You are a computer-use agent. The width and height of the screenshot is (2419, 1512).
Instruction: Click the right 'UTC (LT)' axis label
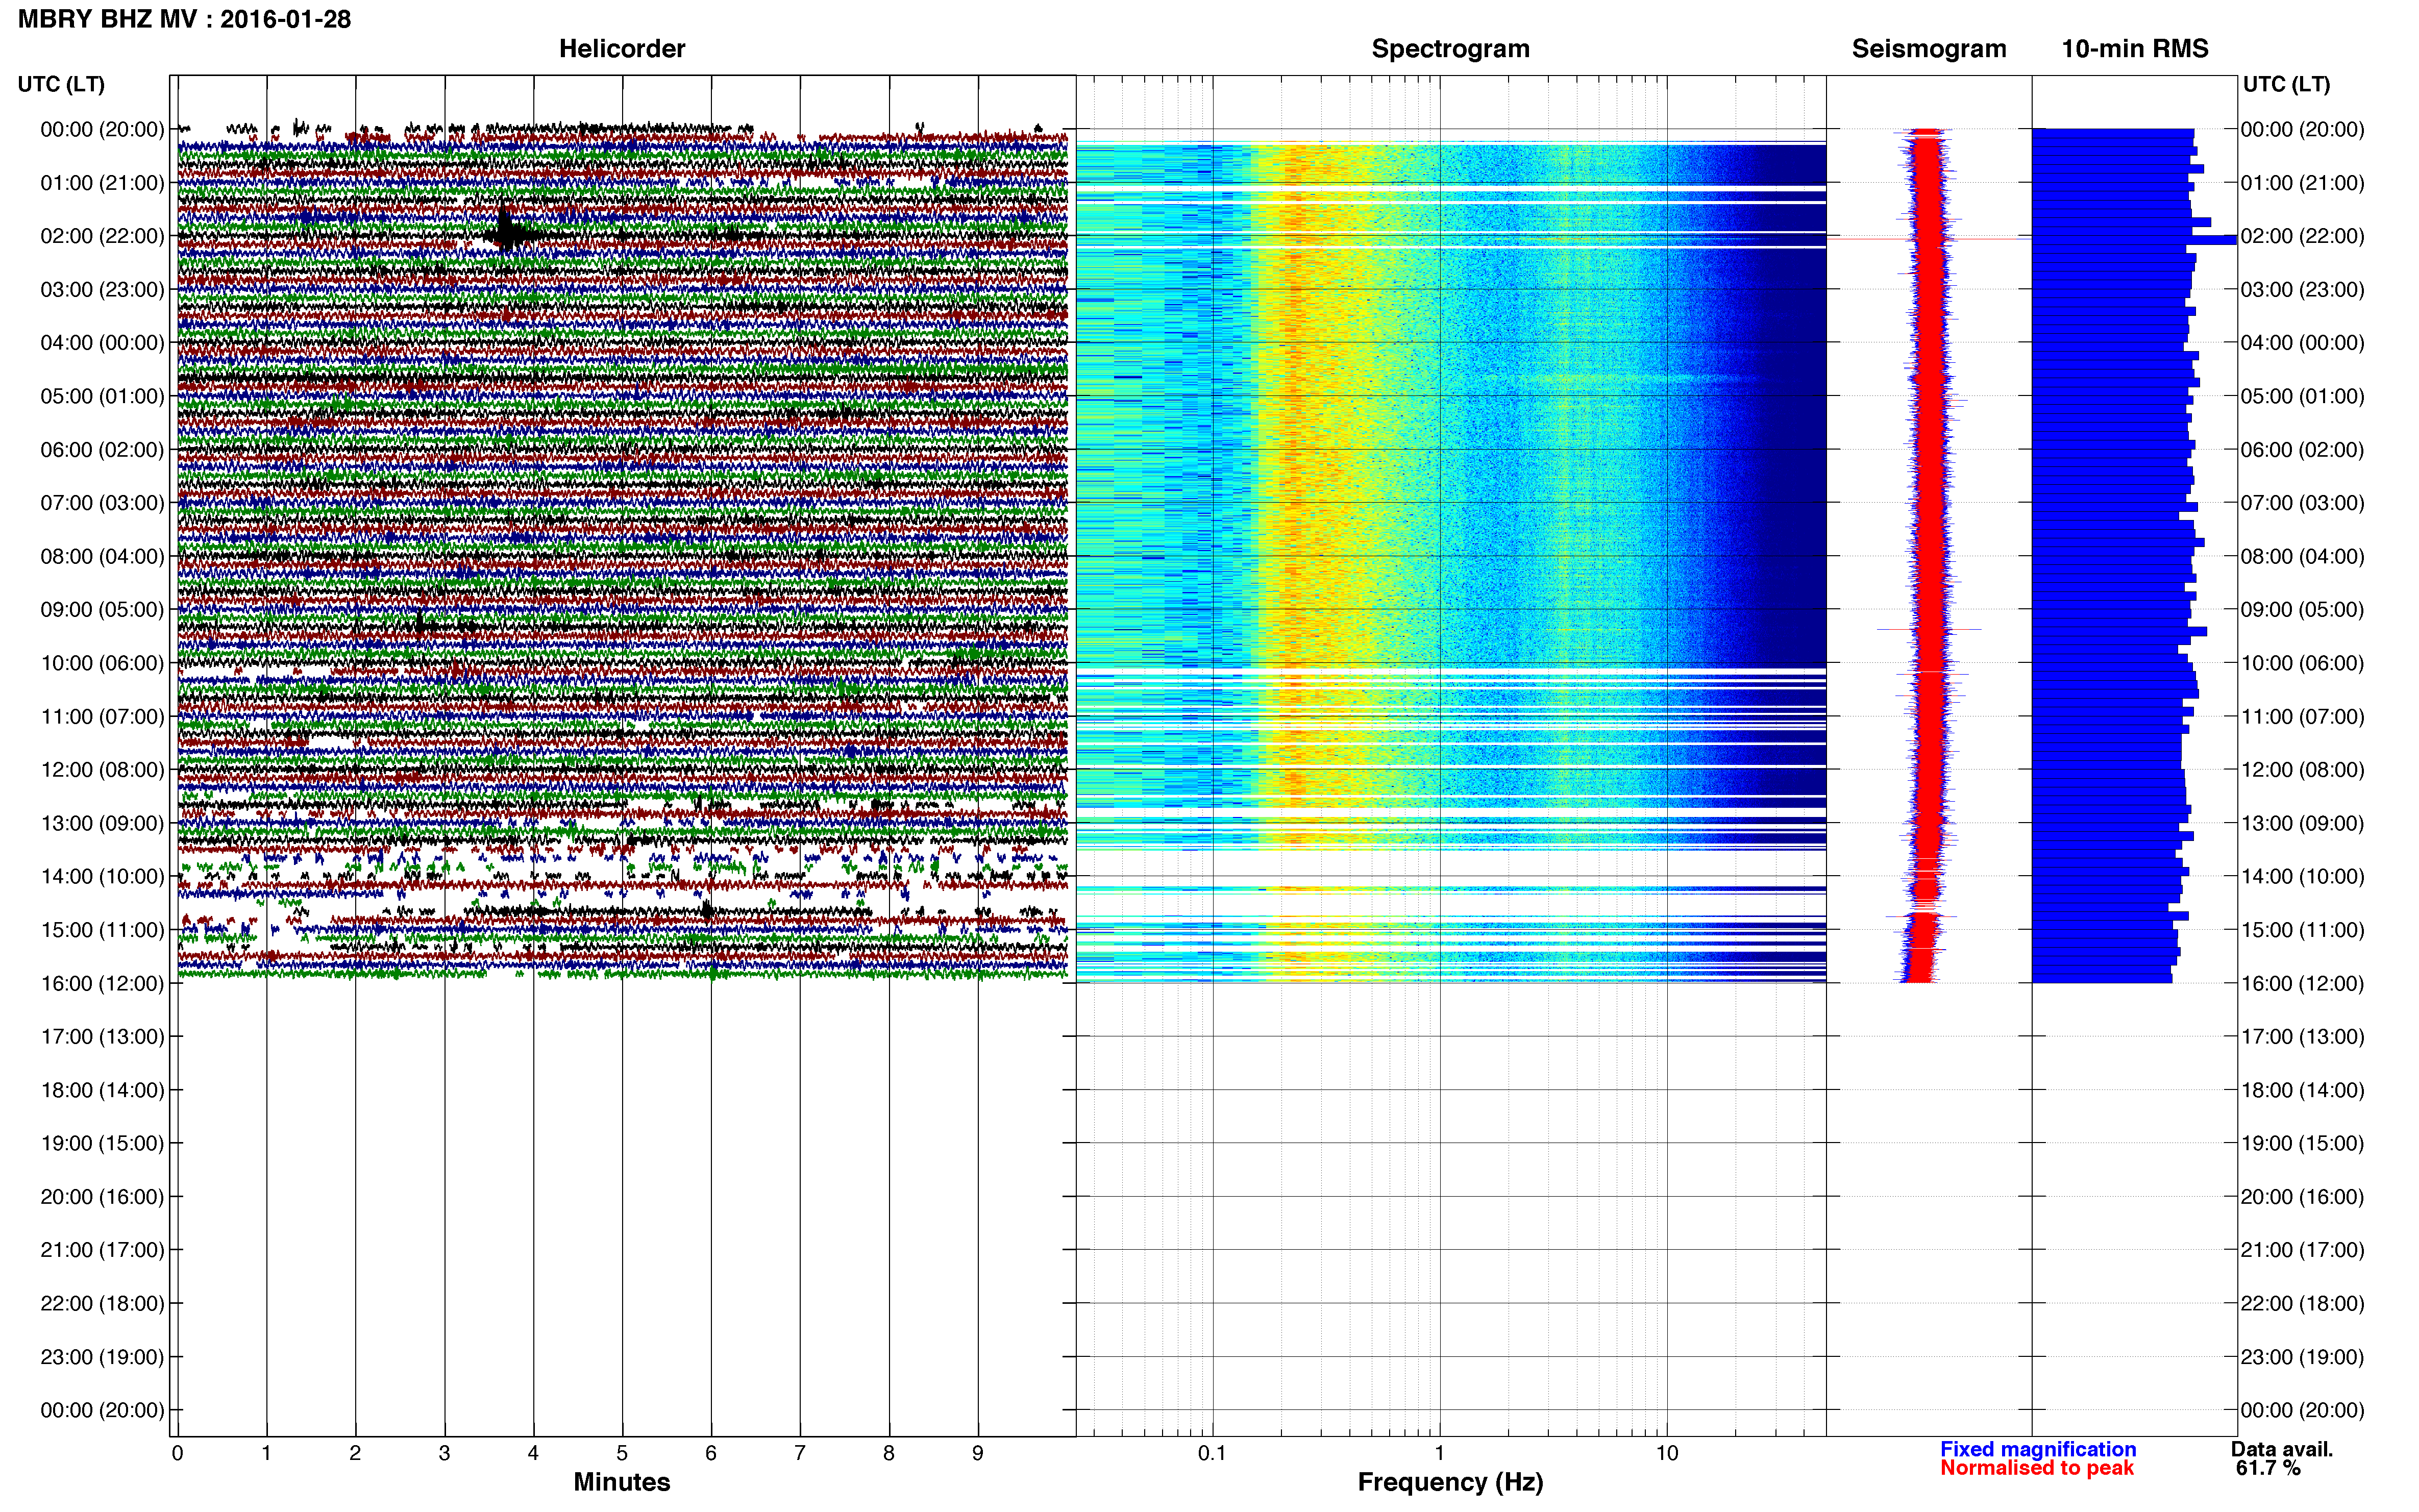(2286, 84)
